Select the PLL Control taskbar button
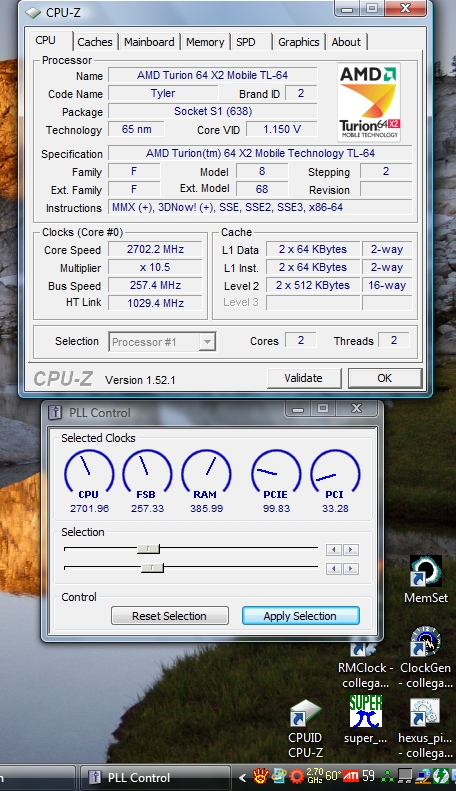This screenshot has width=456, height=791. 155,777
